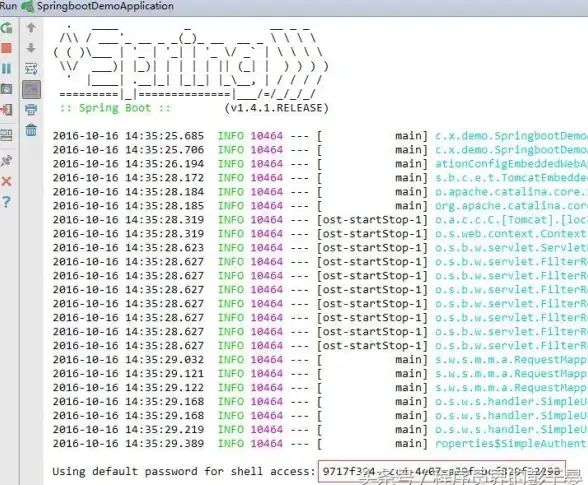Click the log line timestamped 14:35:29.122
Viewport: 588px width, 485px height.
click(320, 388)
